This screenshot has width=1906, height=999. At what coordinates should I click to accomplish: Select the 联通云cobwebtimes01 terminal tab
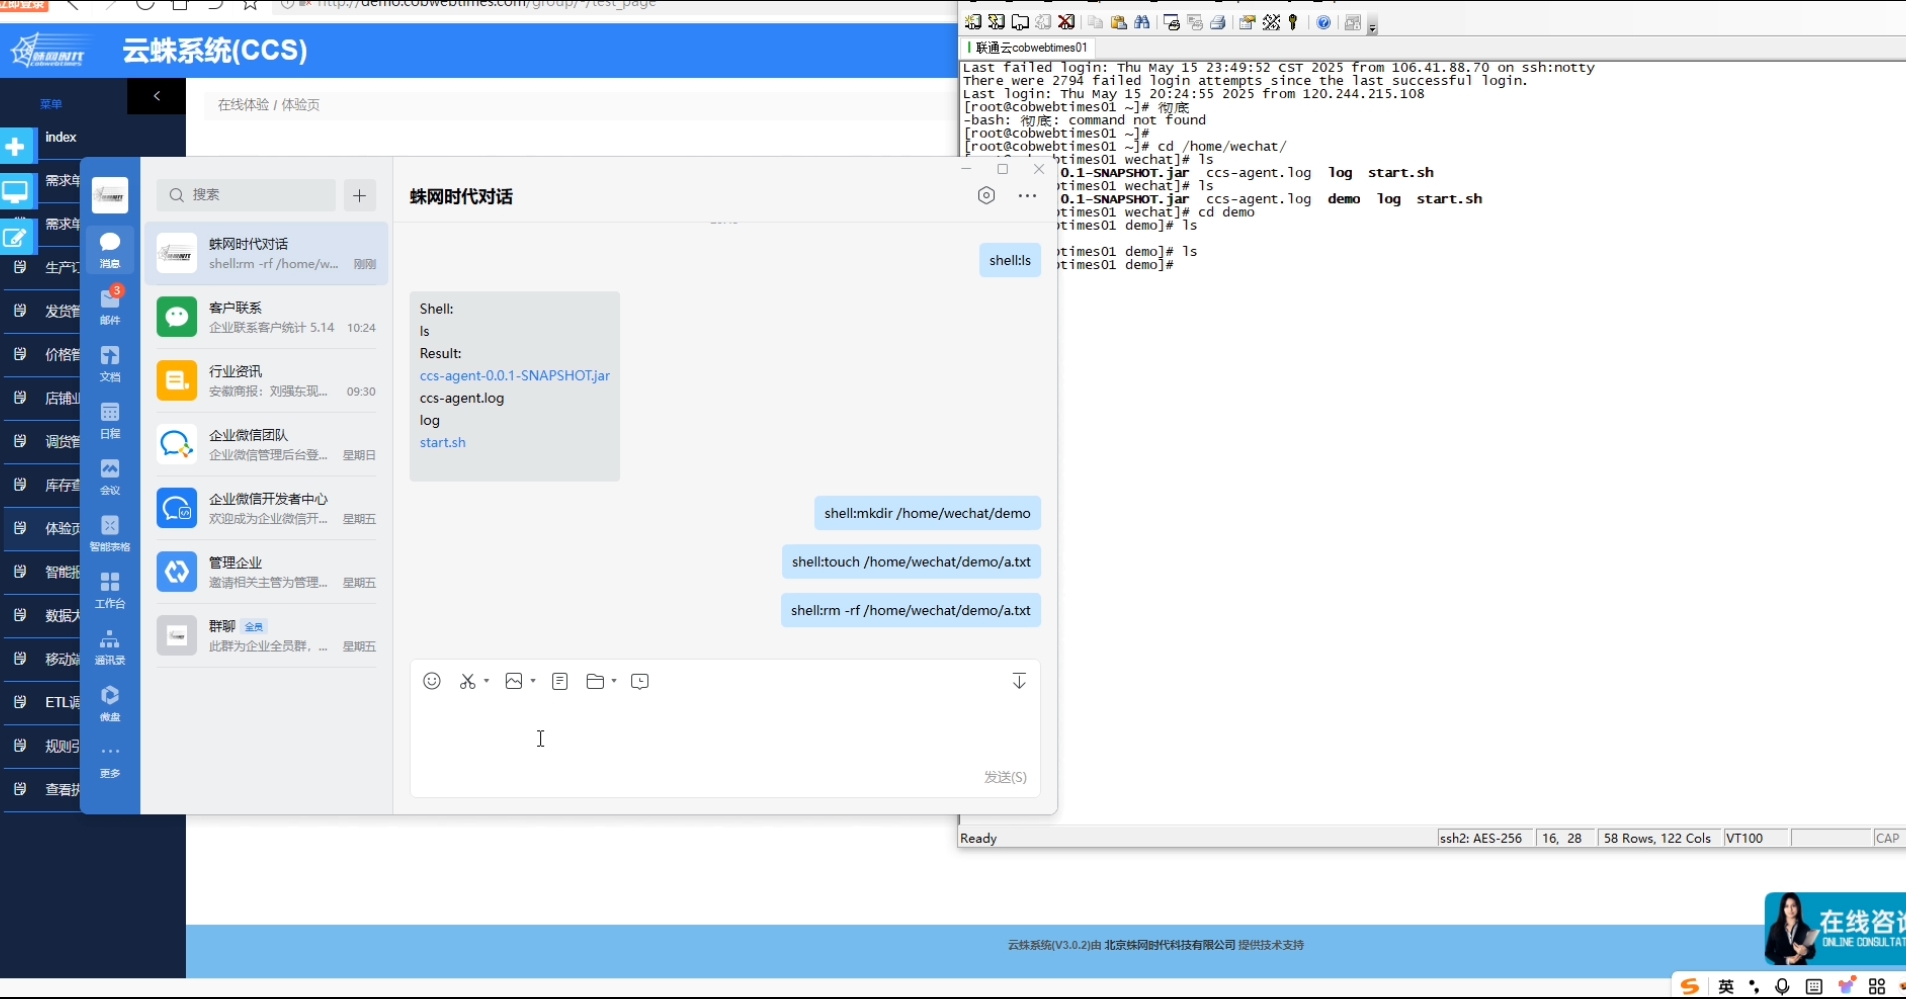point(1029,47)
